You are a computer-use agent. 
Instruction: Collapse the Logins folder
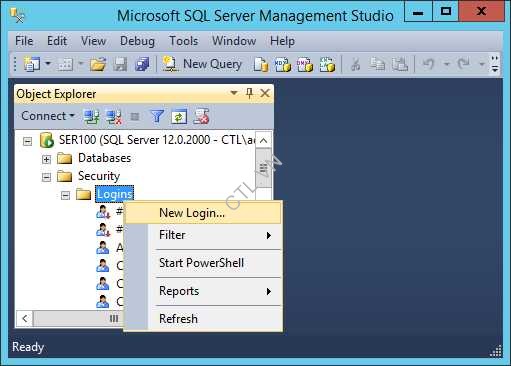[65, 195]
